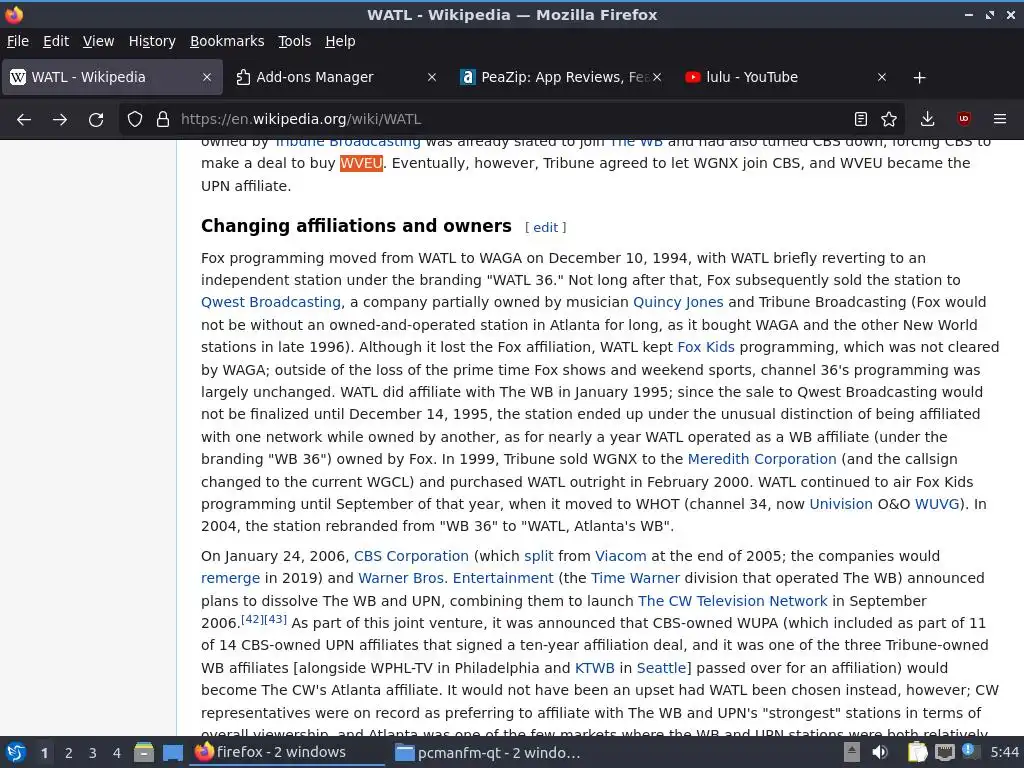Screen dimensions: 1024x768
Task: Click the show desktop taskbar icon
Action: tap(173, 753)
